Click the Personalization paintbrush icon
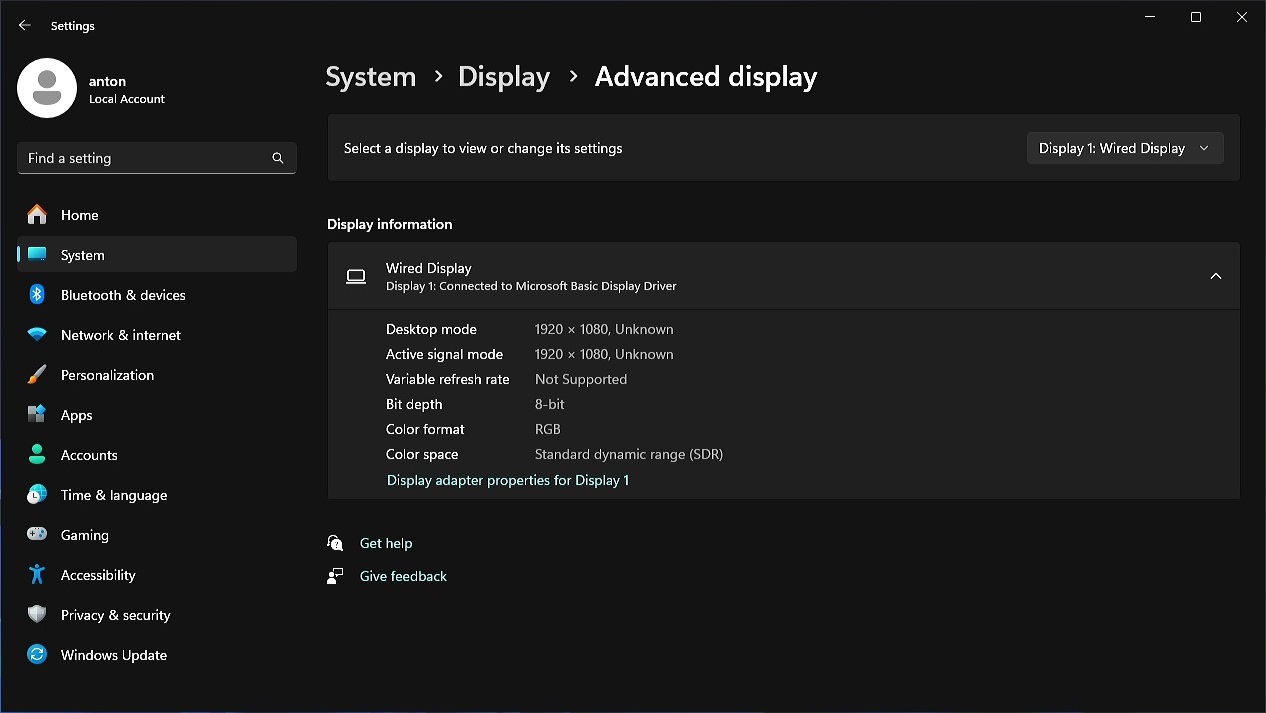This screenshot has width=1266, height=713. [37, 375]
